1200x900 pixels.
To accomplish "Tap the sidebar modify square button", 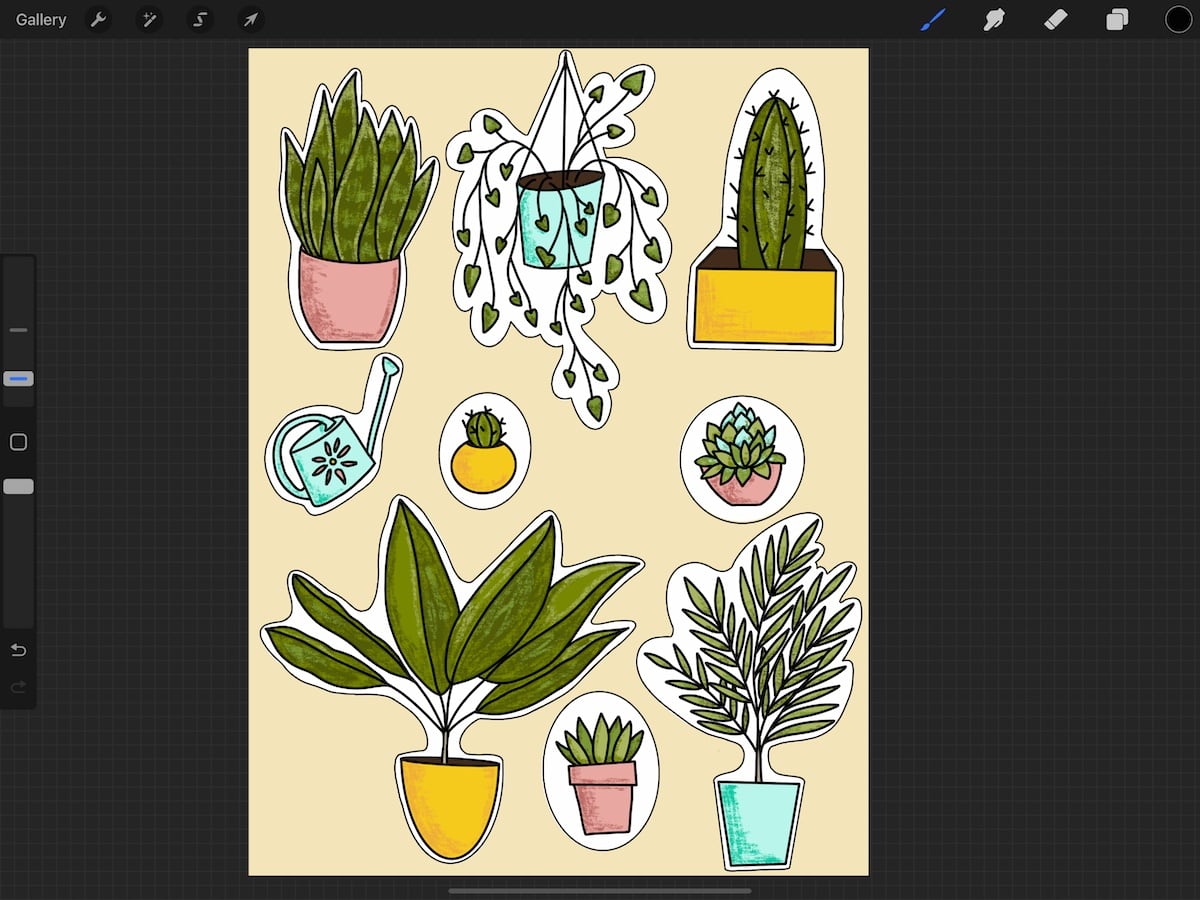I will coord(17,442).
